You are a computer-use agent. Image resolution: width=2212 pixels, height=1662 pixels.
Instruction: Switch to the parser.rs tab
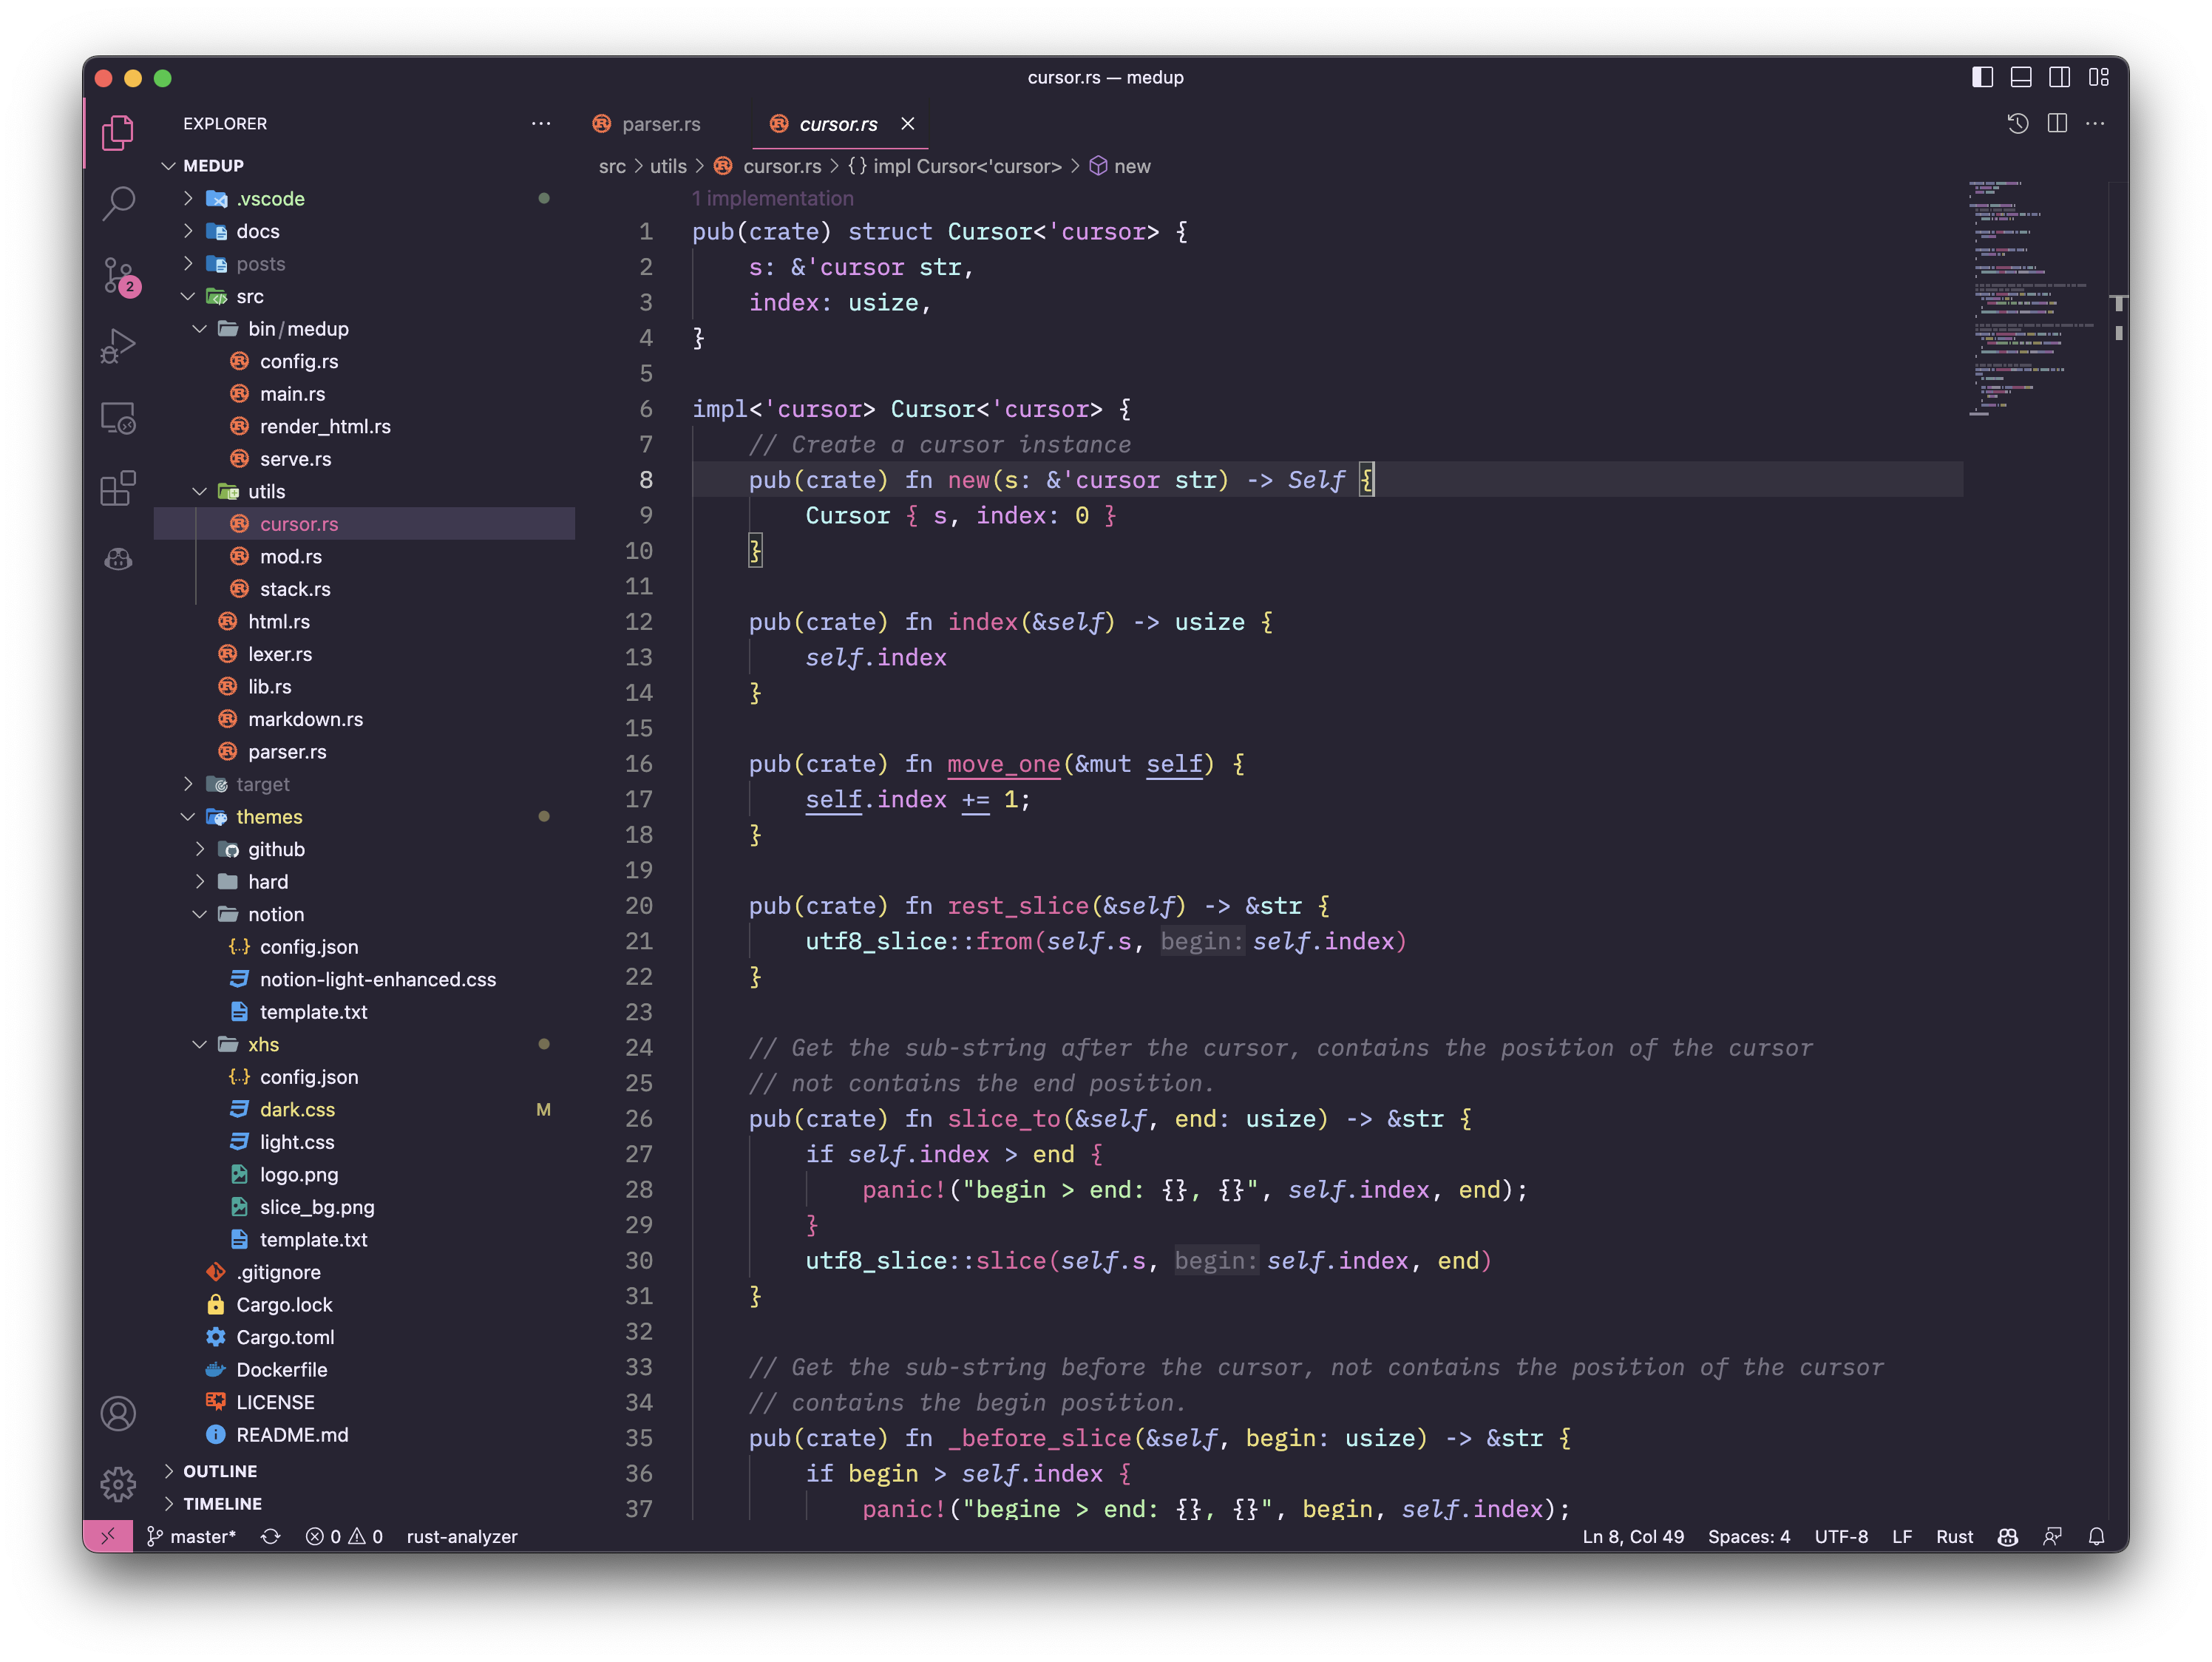(x=660, y=124)
